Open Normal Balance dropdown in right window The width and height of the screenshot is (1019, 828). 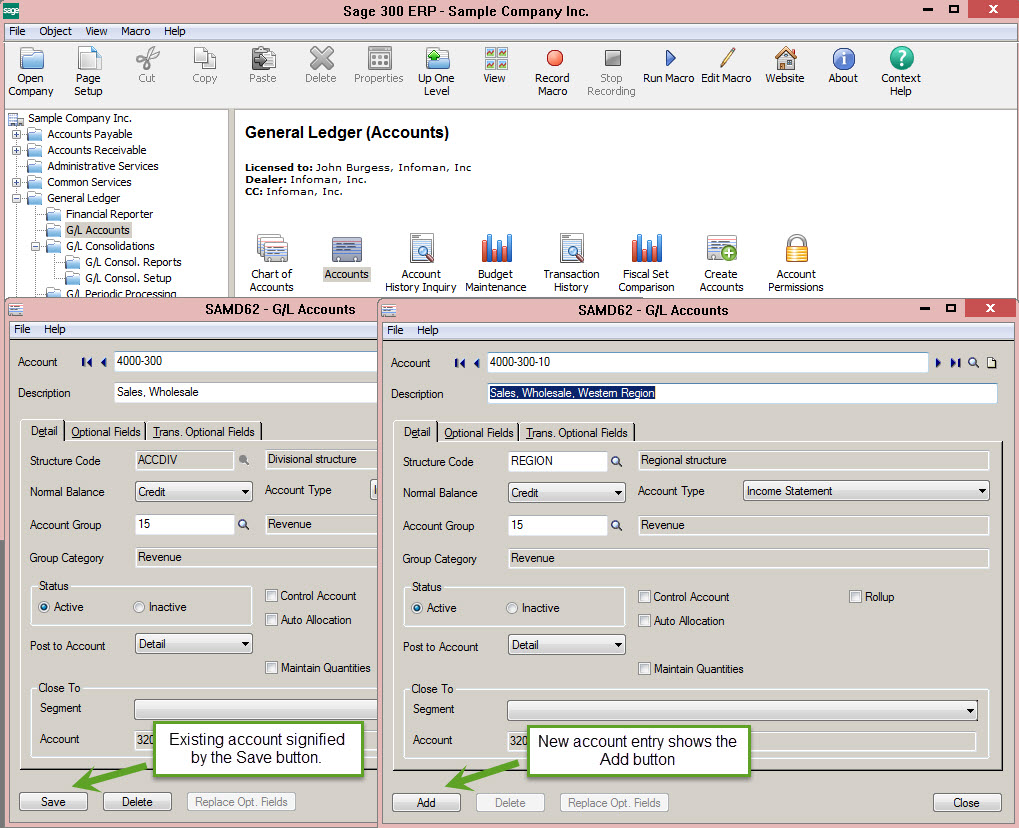pyautogui.click(x=567, y=493)
